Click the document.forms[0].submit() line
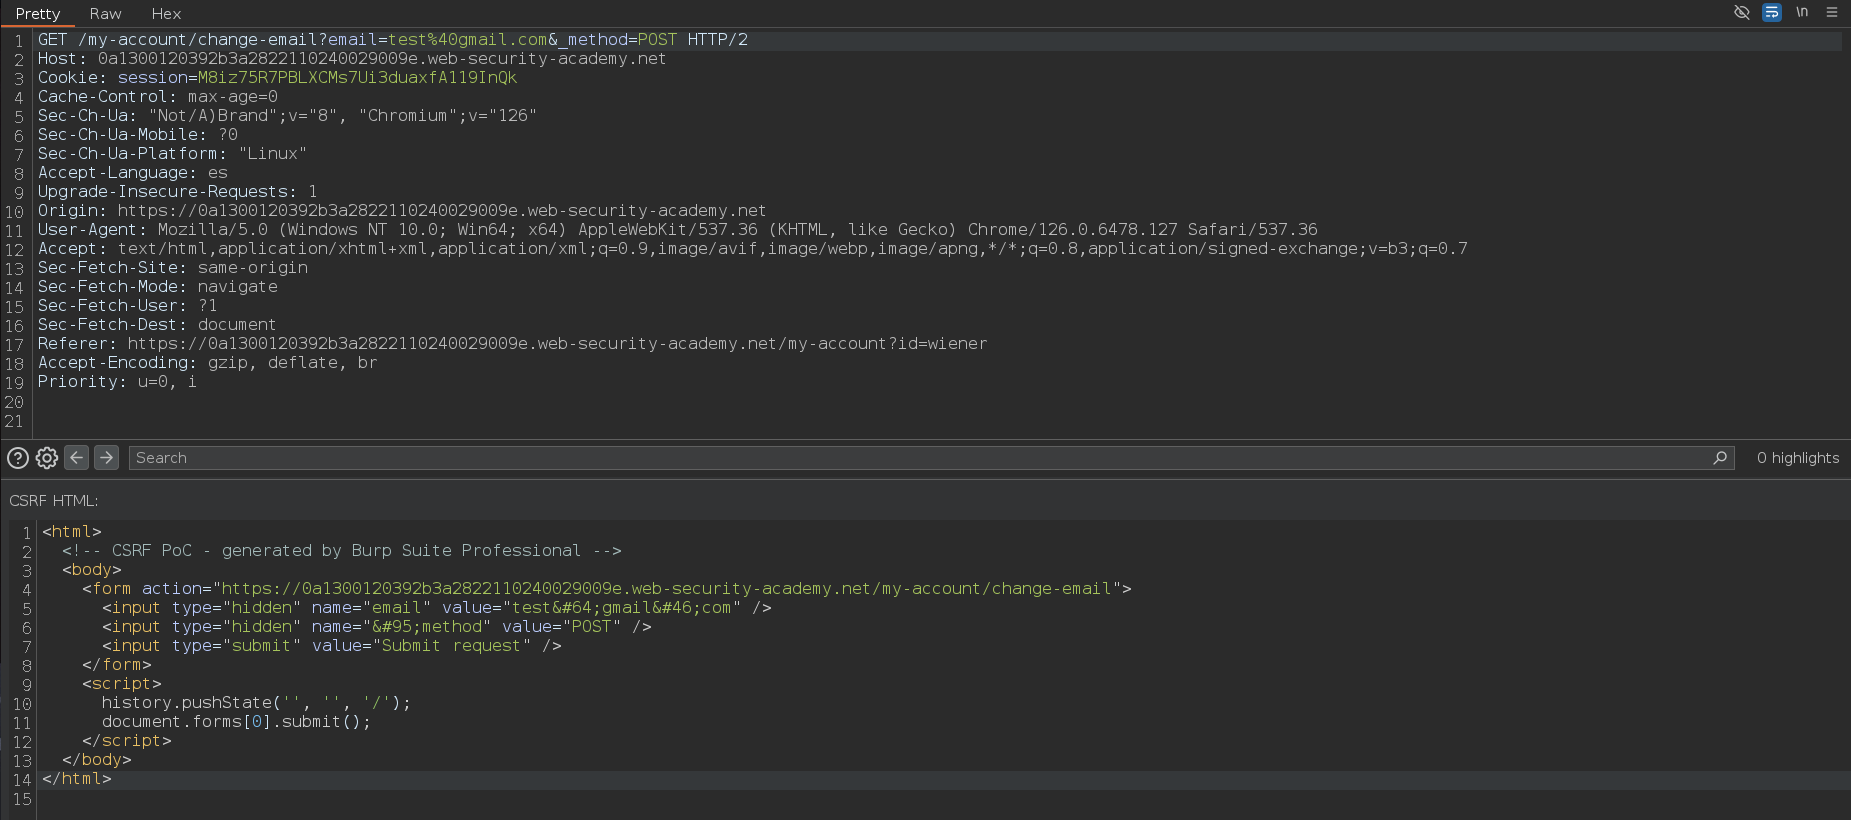 pos(236,722)
